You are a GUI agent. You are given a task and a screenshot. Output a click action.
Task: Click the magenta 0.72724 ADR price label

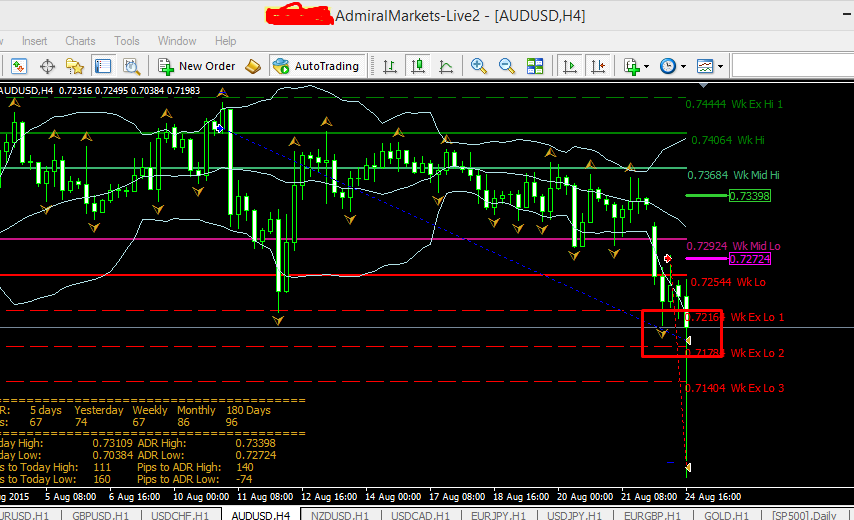(x=750, y=259)
